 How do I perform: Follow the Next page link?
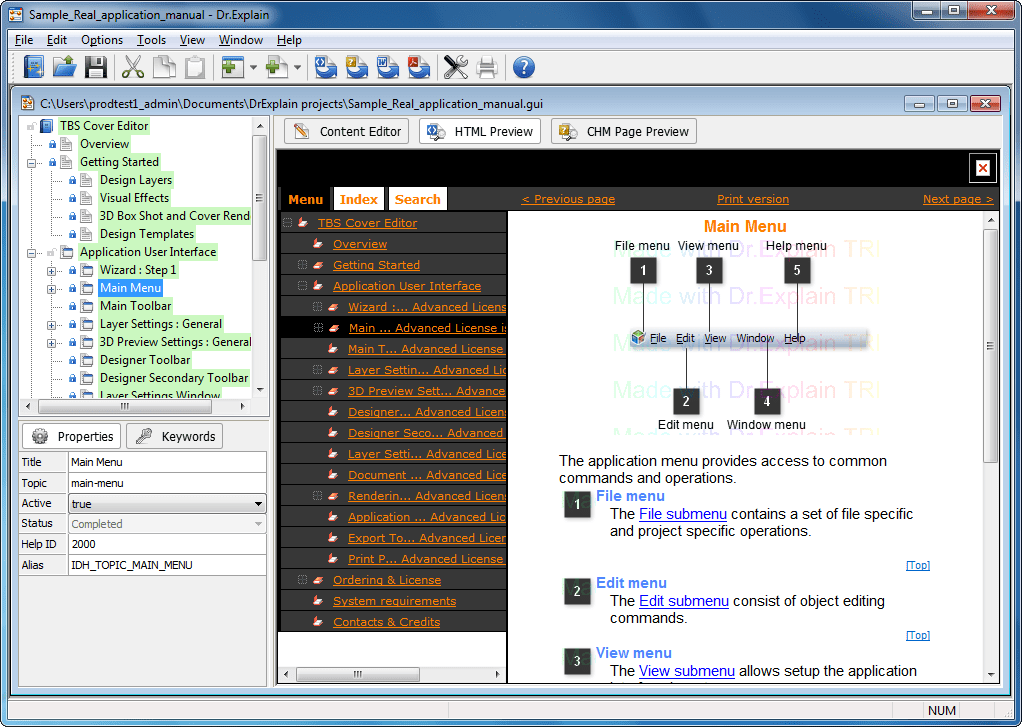957,200
